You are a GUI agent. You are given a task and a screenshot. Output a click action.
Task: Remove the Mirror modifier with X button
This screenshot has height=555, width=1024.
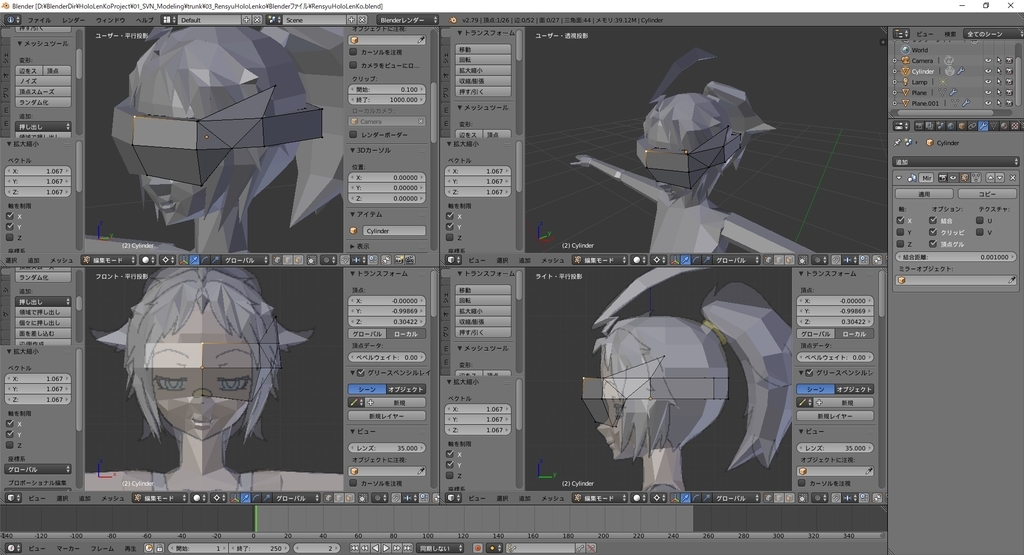(x=1013, y=178)
